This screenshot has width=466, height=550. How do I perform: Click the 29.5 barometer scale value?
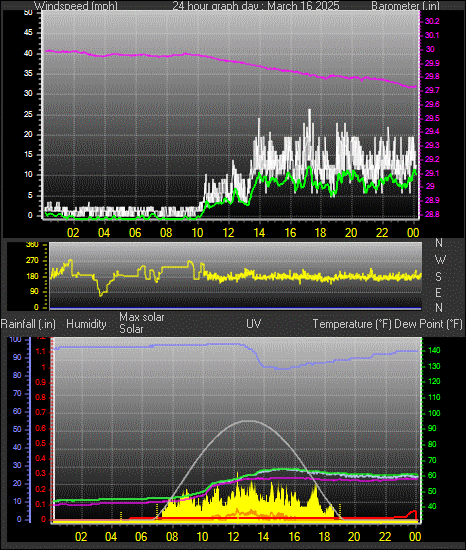pos(432,118)
